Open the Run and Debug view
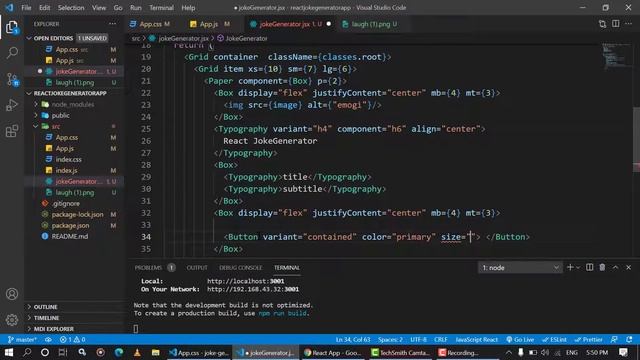Screen dimensions: 640x360 coord(12,105)
